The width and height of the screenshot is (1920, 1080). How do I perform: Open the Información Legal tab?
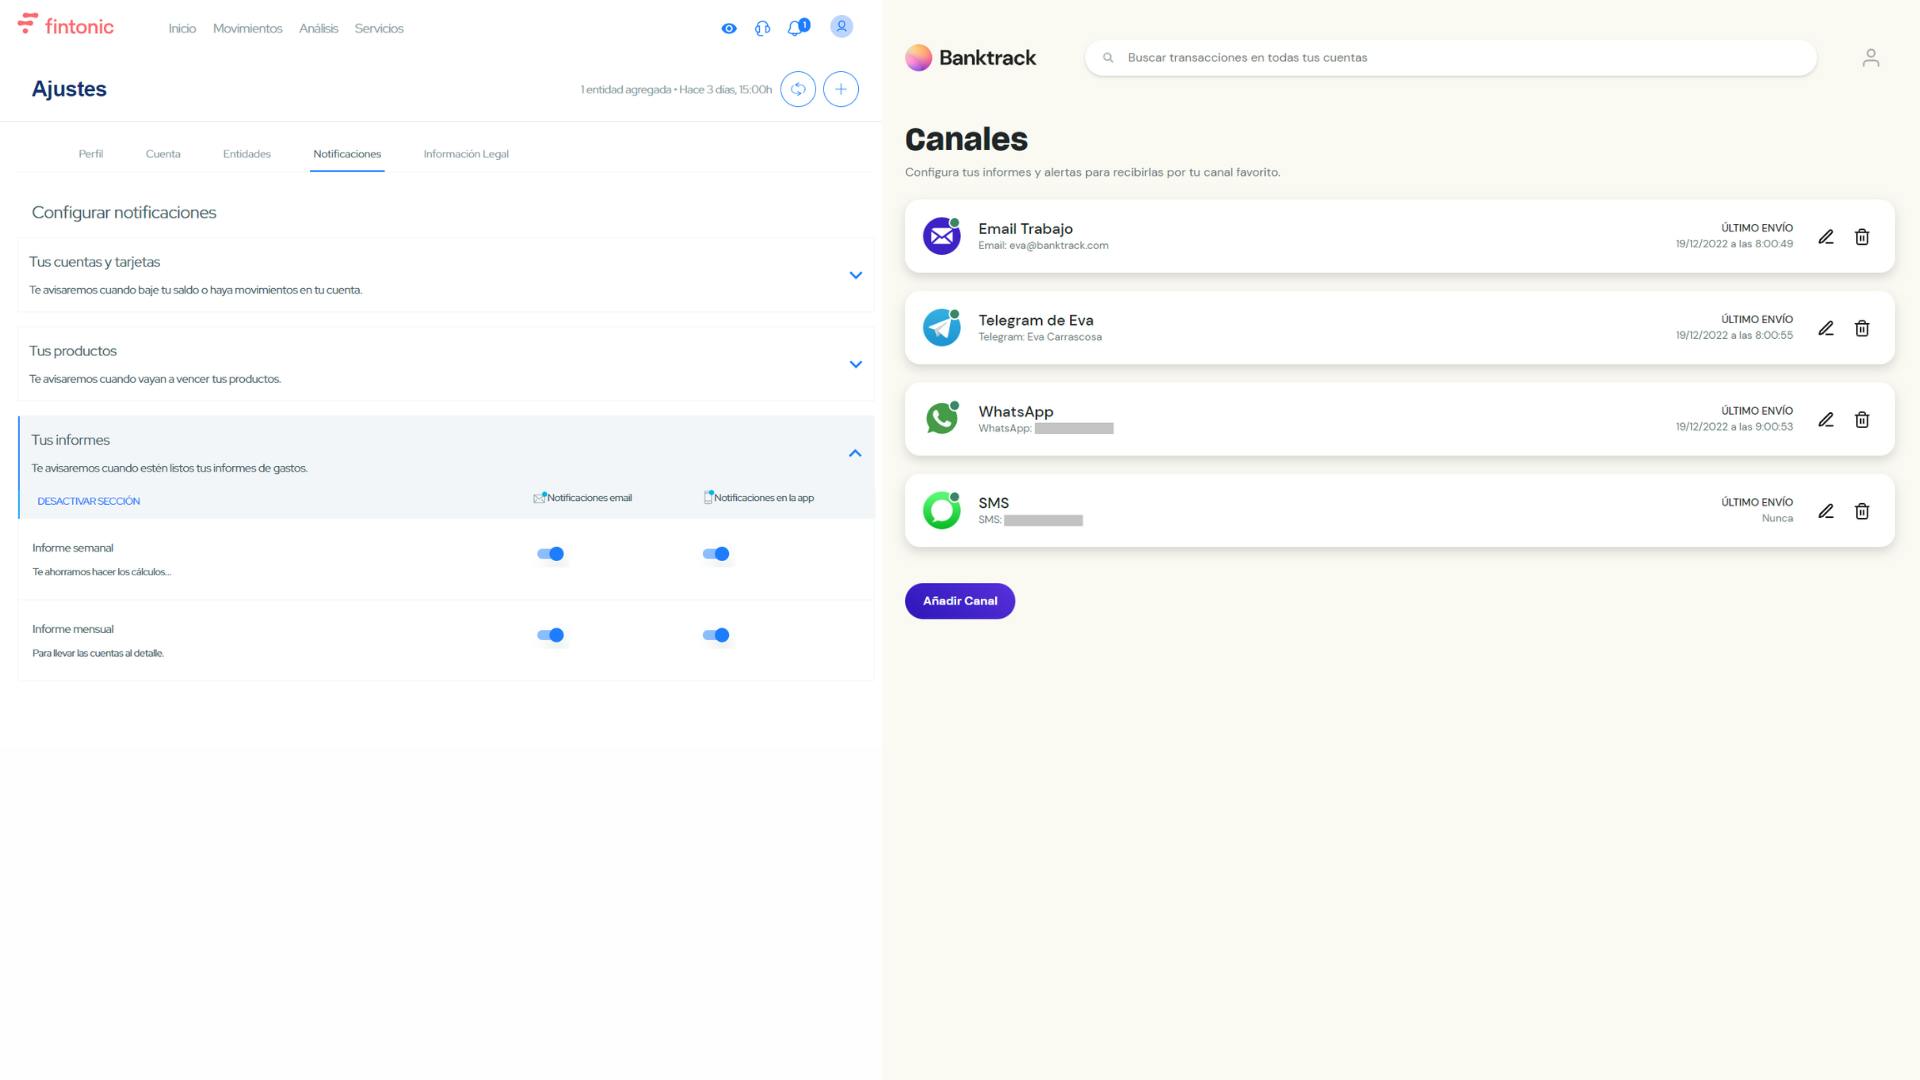tap(466, 154)
